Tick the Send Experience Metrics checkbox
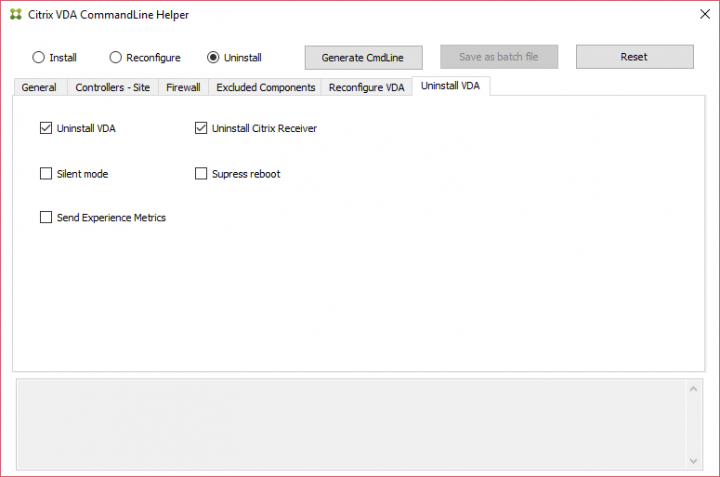 coord(46,217)
